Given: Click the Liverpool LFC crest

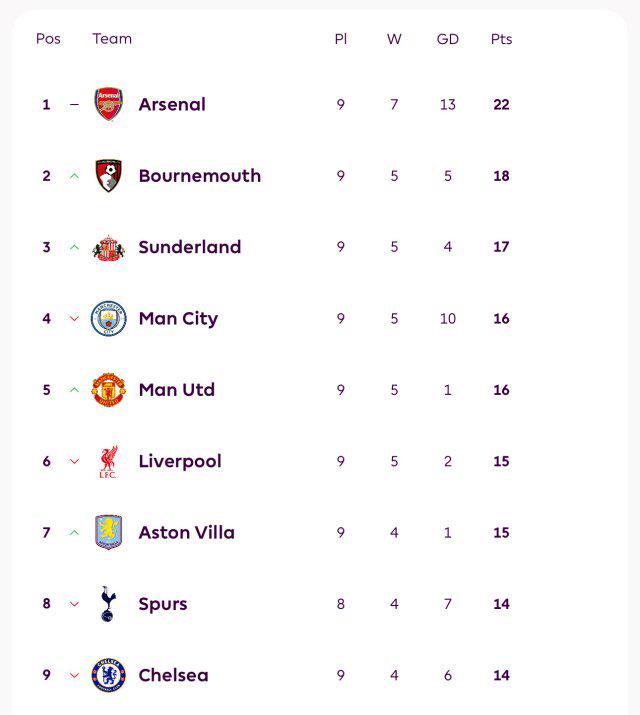Looking at the screenshot, I should [108, 461].
